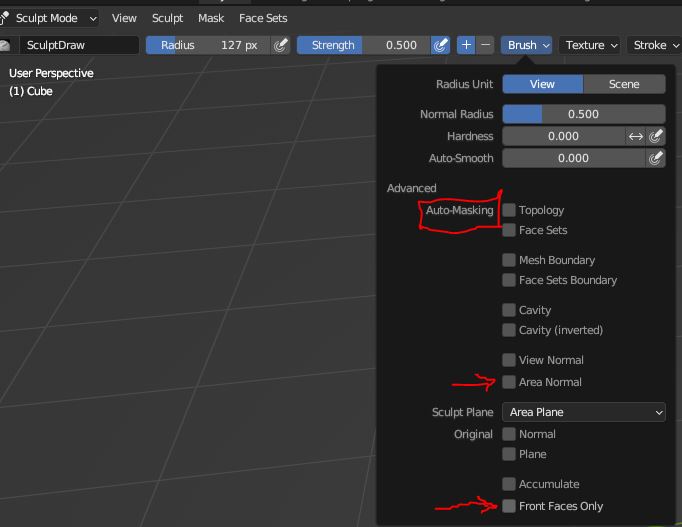Click the Add (+) brush direction icon
Viewport: 682px width, 527px height.
coord(466,45)
